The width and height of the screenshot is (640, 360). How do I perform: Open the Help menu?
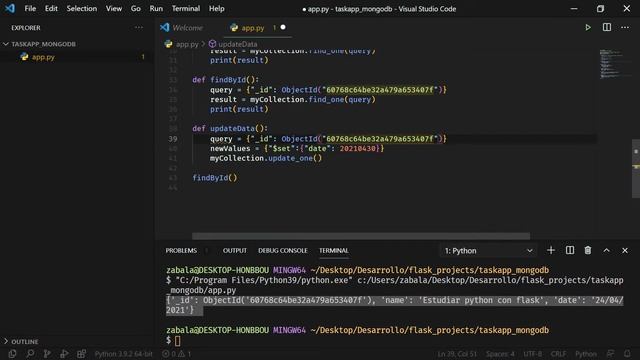tap(217, 9)
